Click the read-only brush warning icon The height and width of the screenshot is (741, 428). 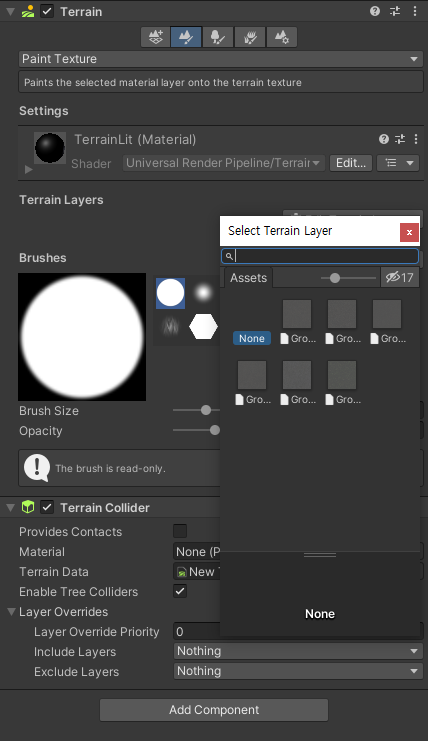point(36,468)
